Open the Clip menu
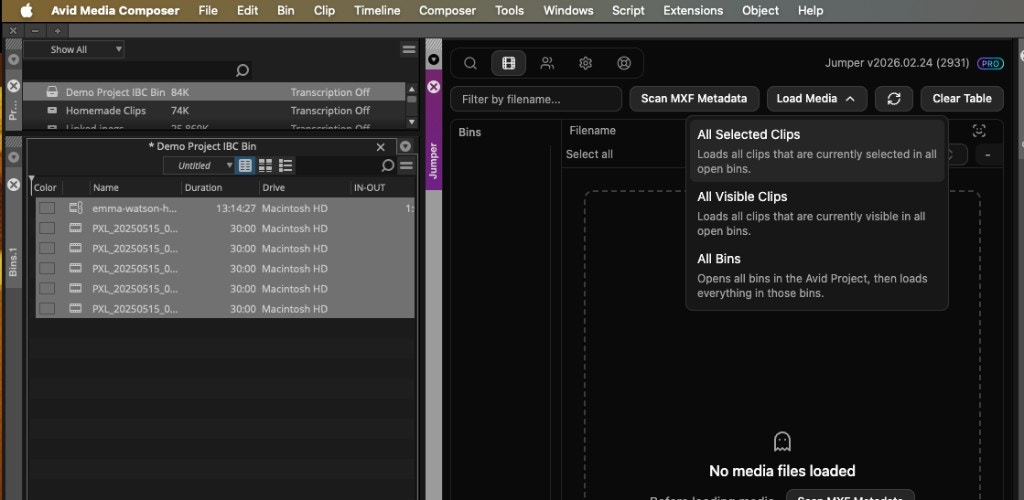 pos(324,10)
